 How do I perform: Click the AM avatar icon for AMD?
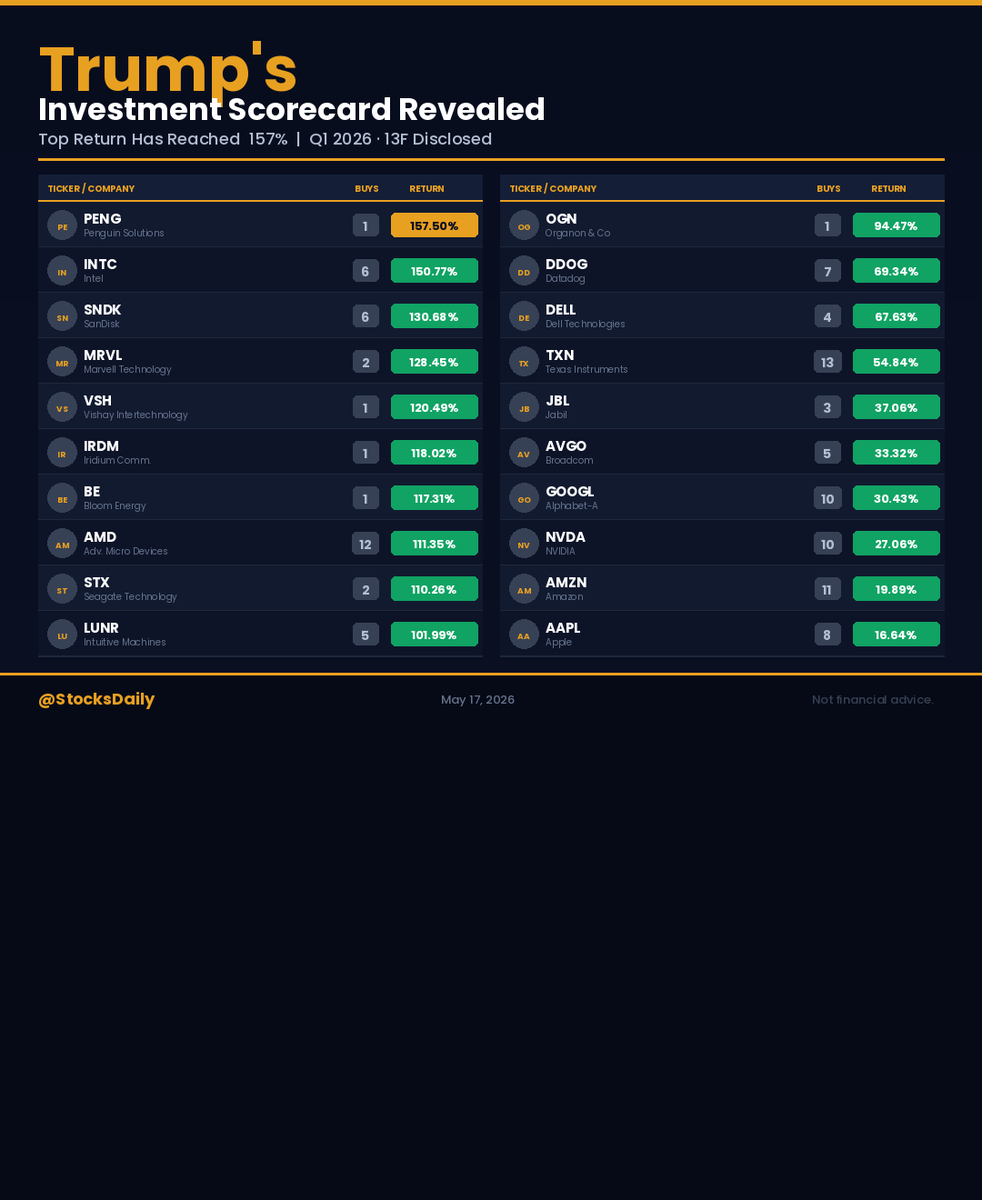[x=62, y=544]
